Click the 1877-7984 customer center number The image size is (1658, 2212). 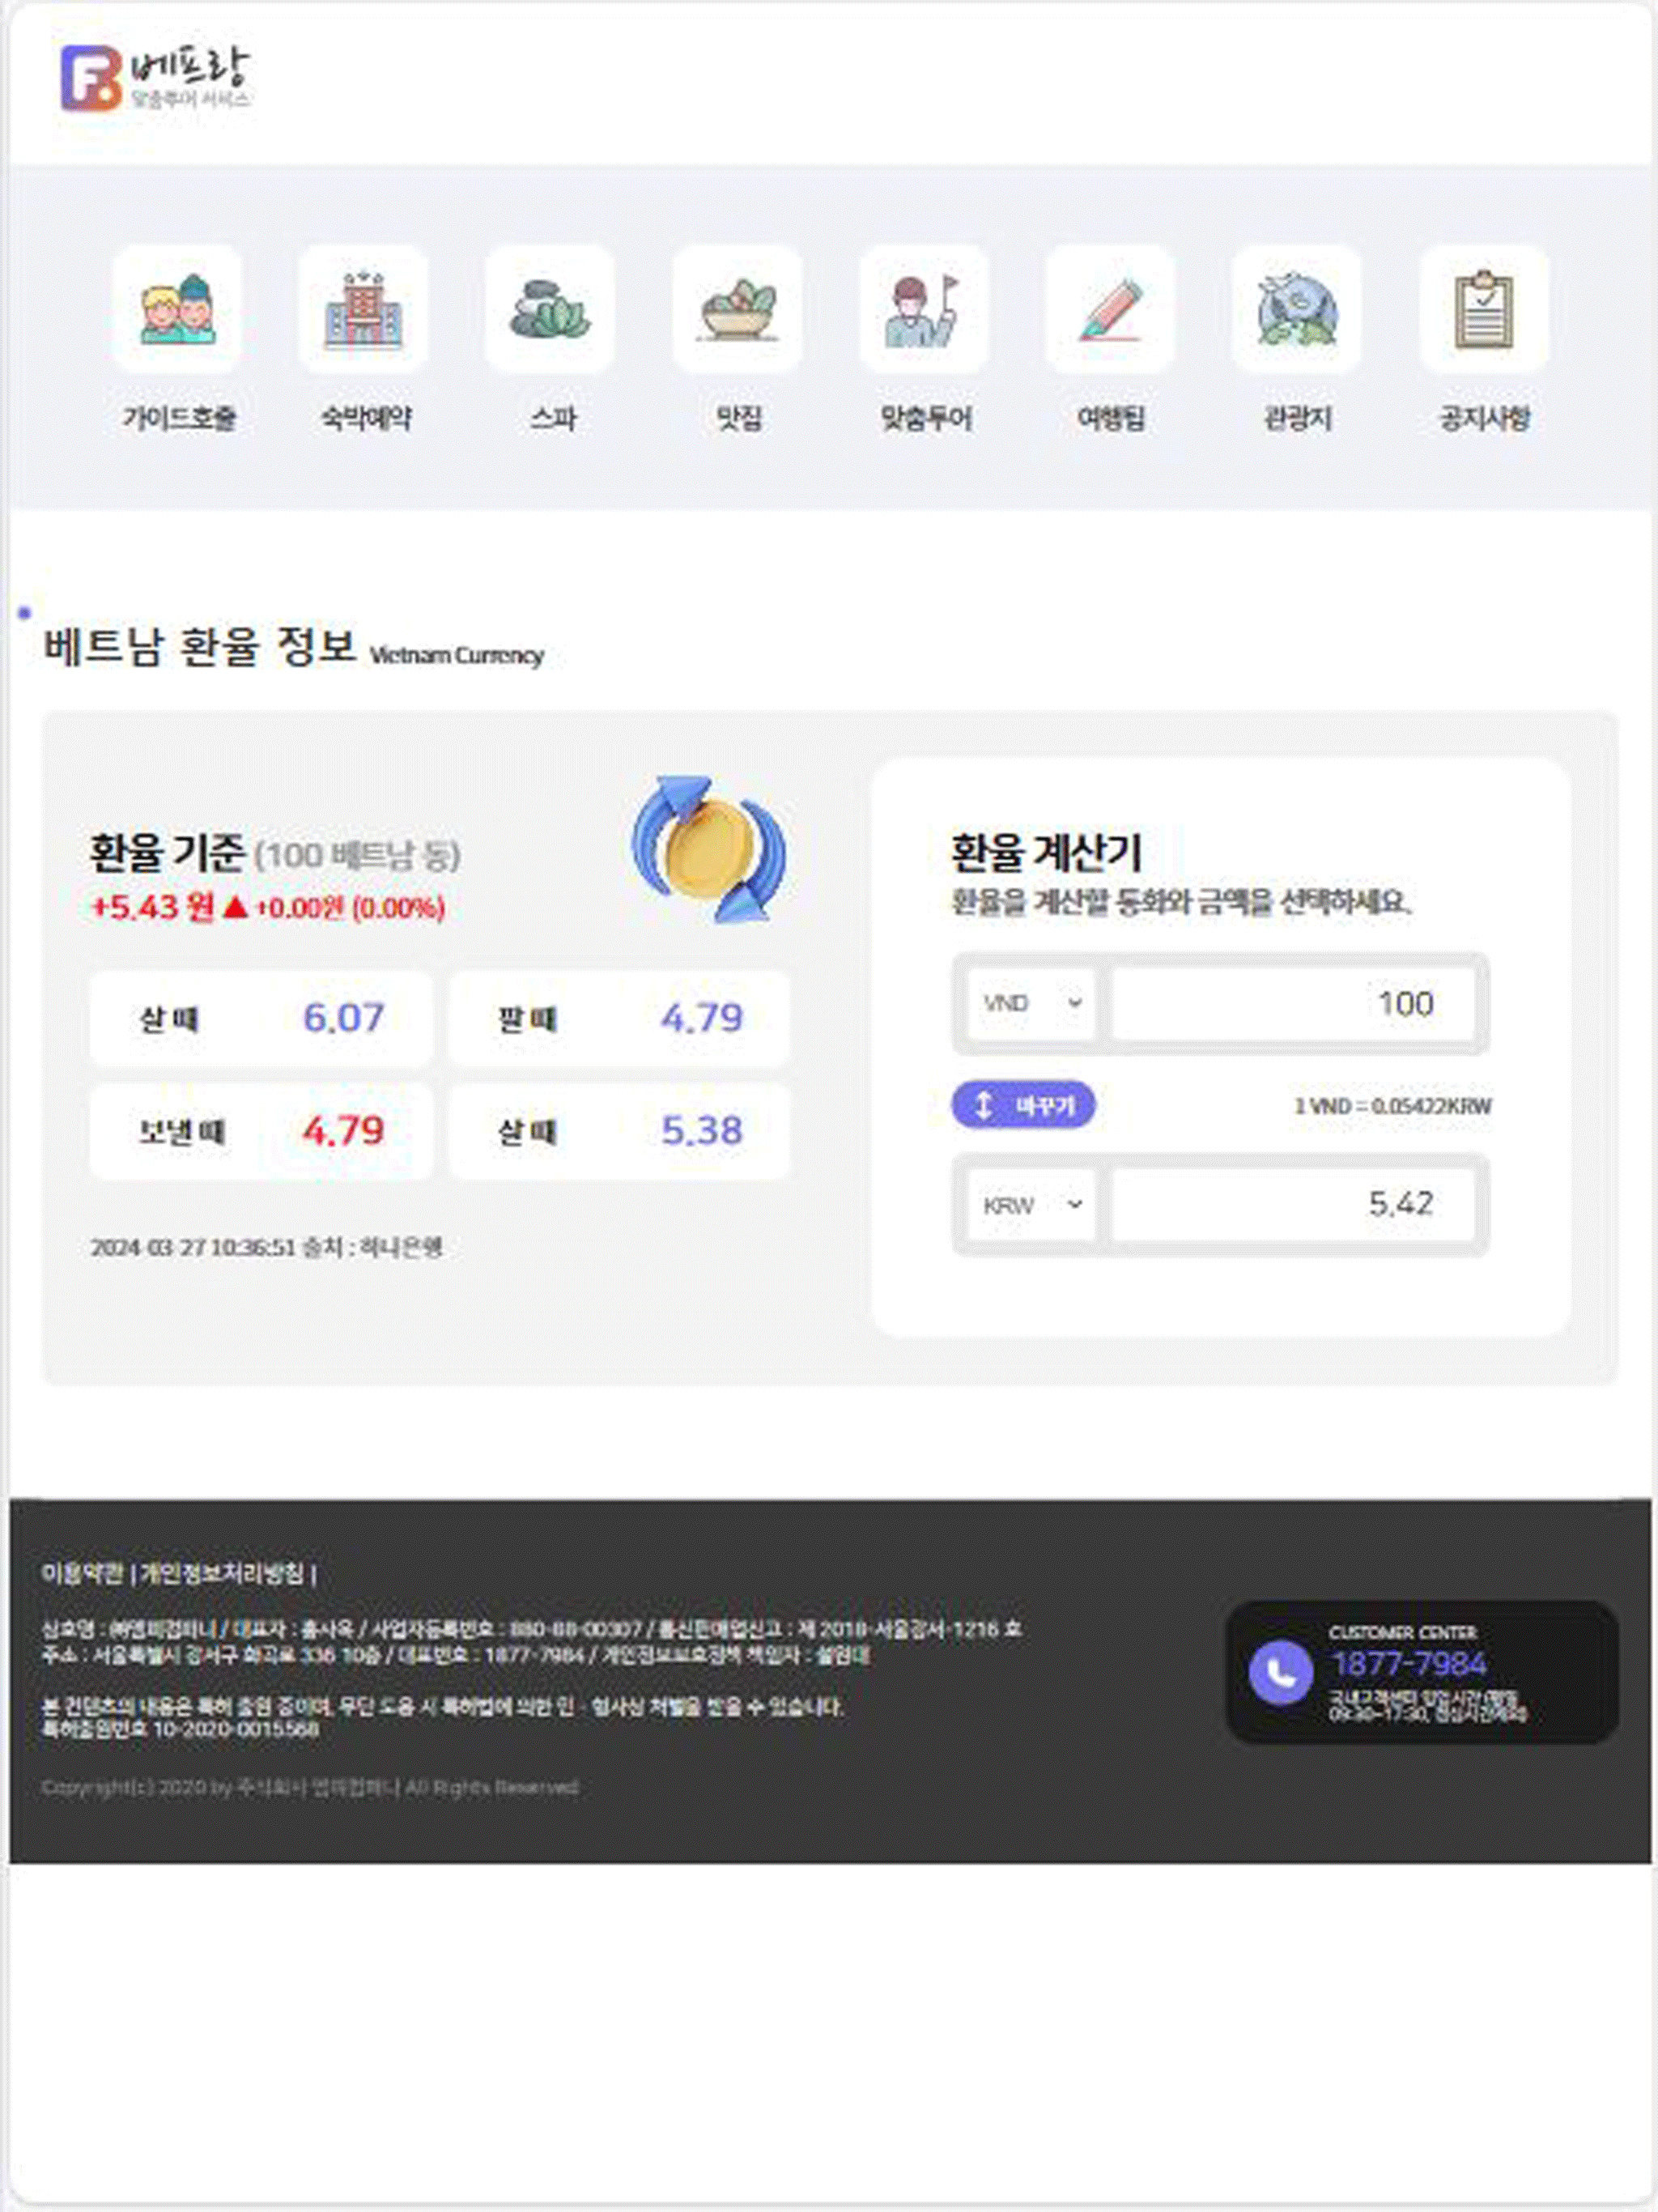(1409, 1664)
